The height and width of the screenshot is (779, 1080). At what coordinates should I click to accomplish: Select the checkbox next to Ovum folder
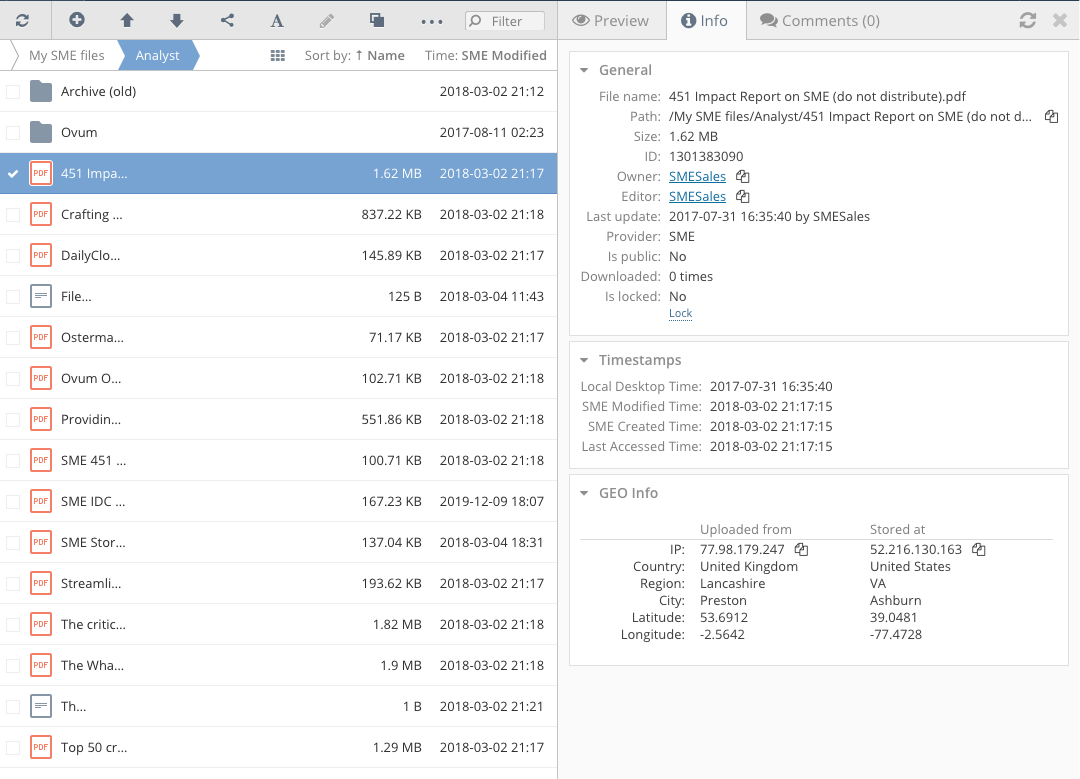[x=13, y=133]
